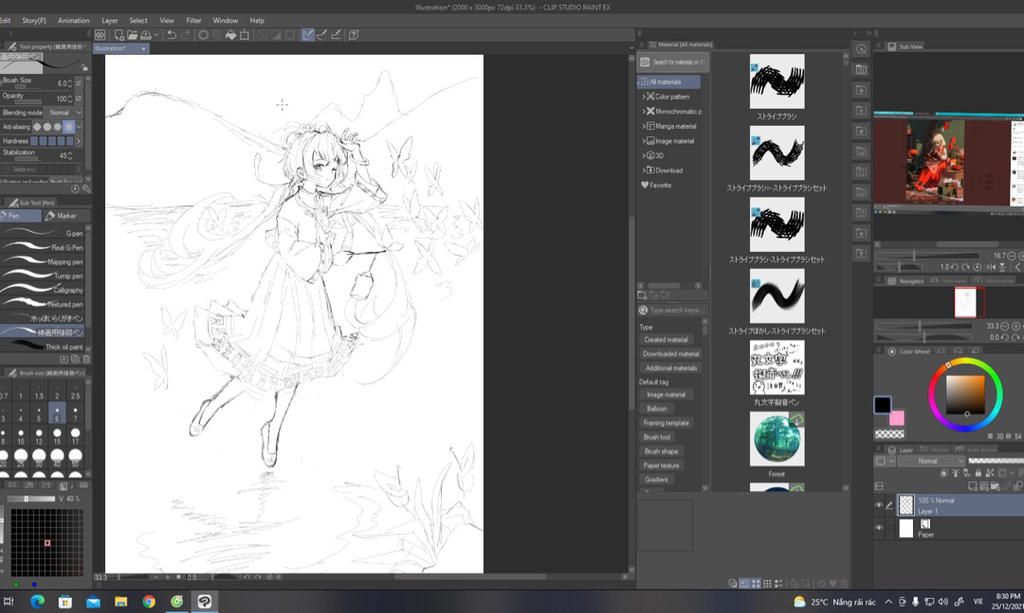The height and width of the screenshot is (613, 1024).
Task: Select brush size preset 10
Action: (21, 436)
